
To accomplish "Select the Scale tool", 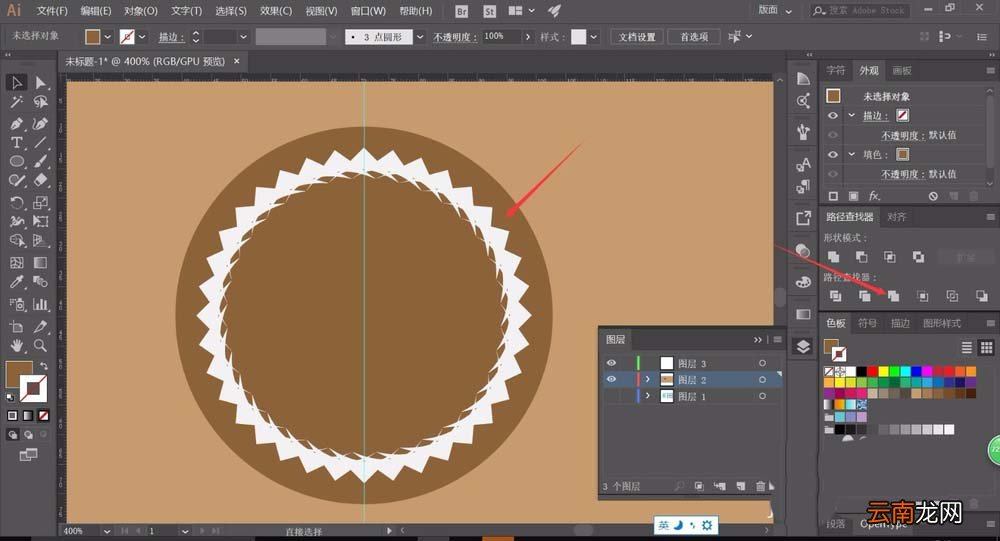I will (x=40, y=202).
